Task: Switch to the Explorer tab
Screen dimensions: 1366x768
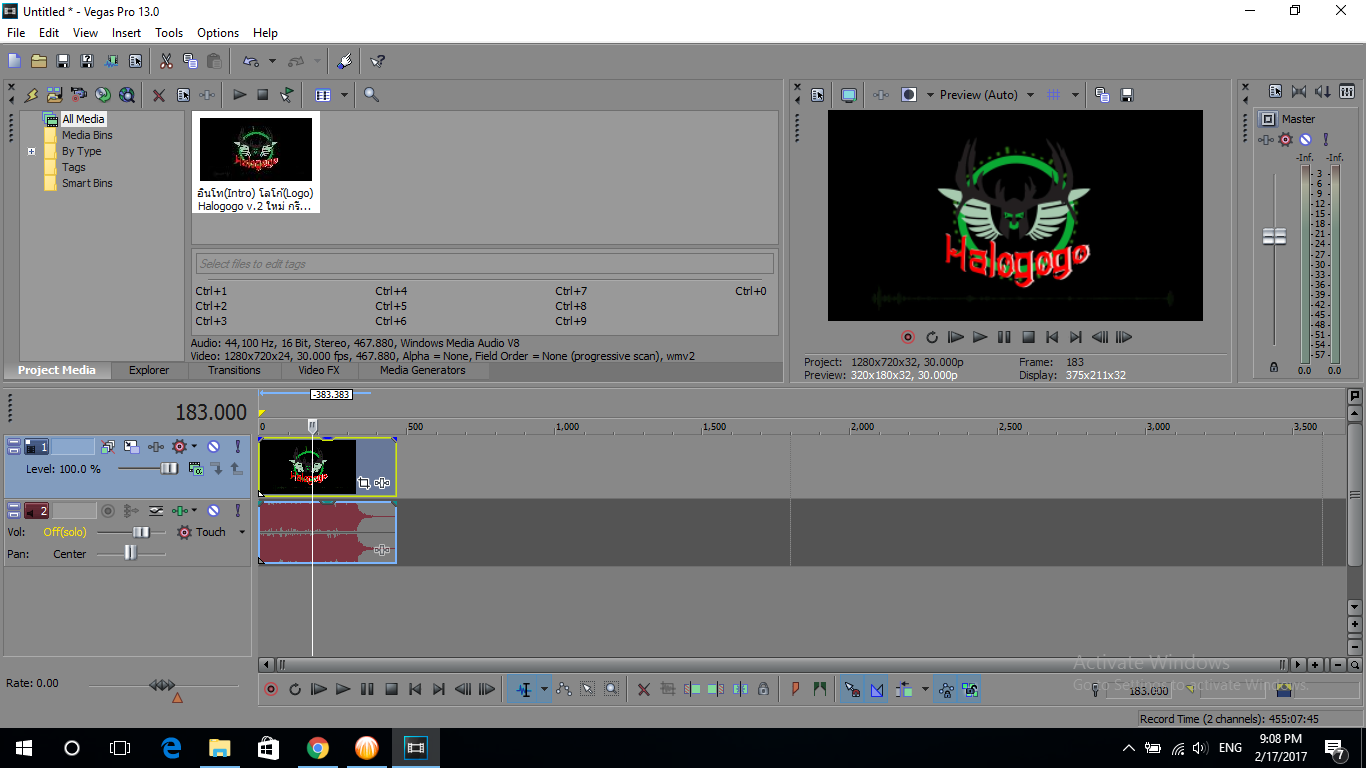Action: (149, 370)
